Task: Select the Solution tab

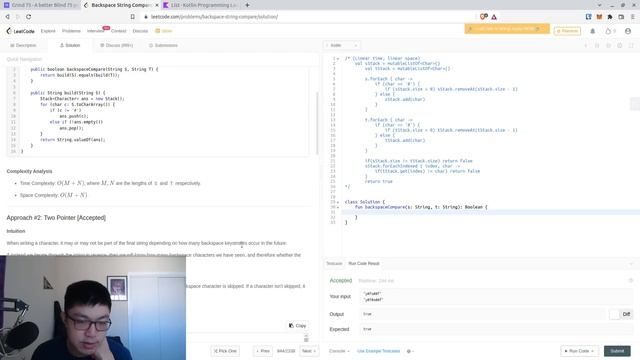Action: [70, 45]
